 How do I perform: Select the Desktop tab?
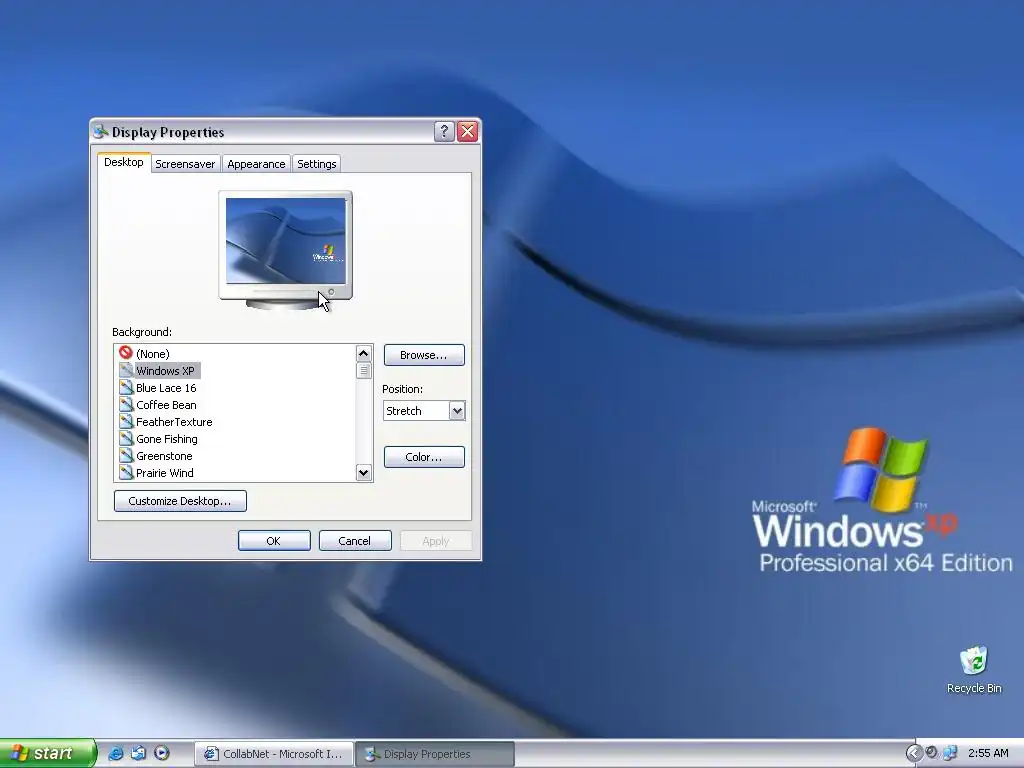point(124,162)
